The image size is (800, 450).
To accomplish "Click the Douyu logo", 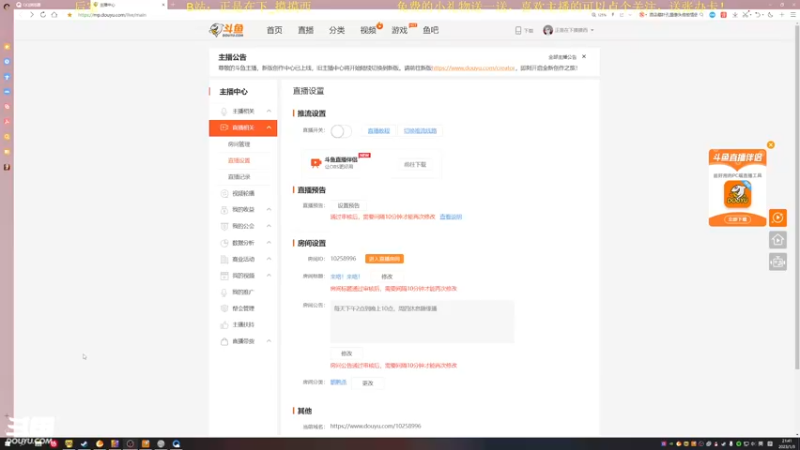I will click(227, 30).
